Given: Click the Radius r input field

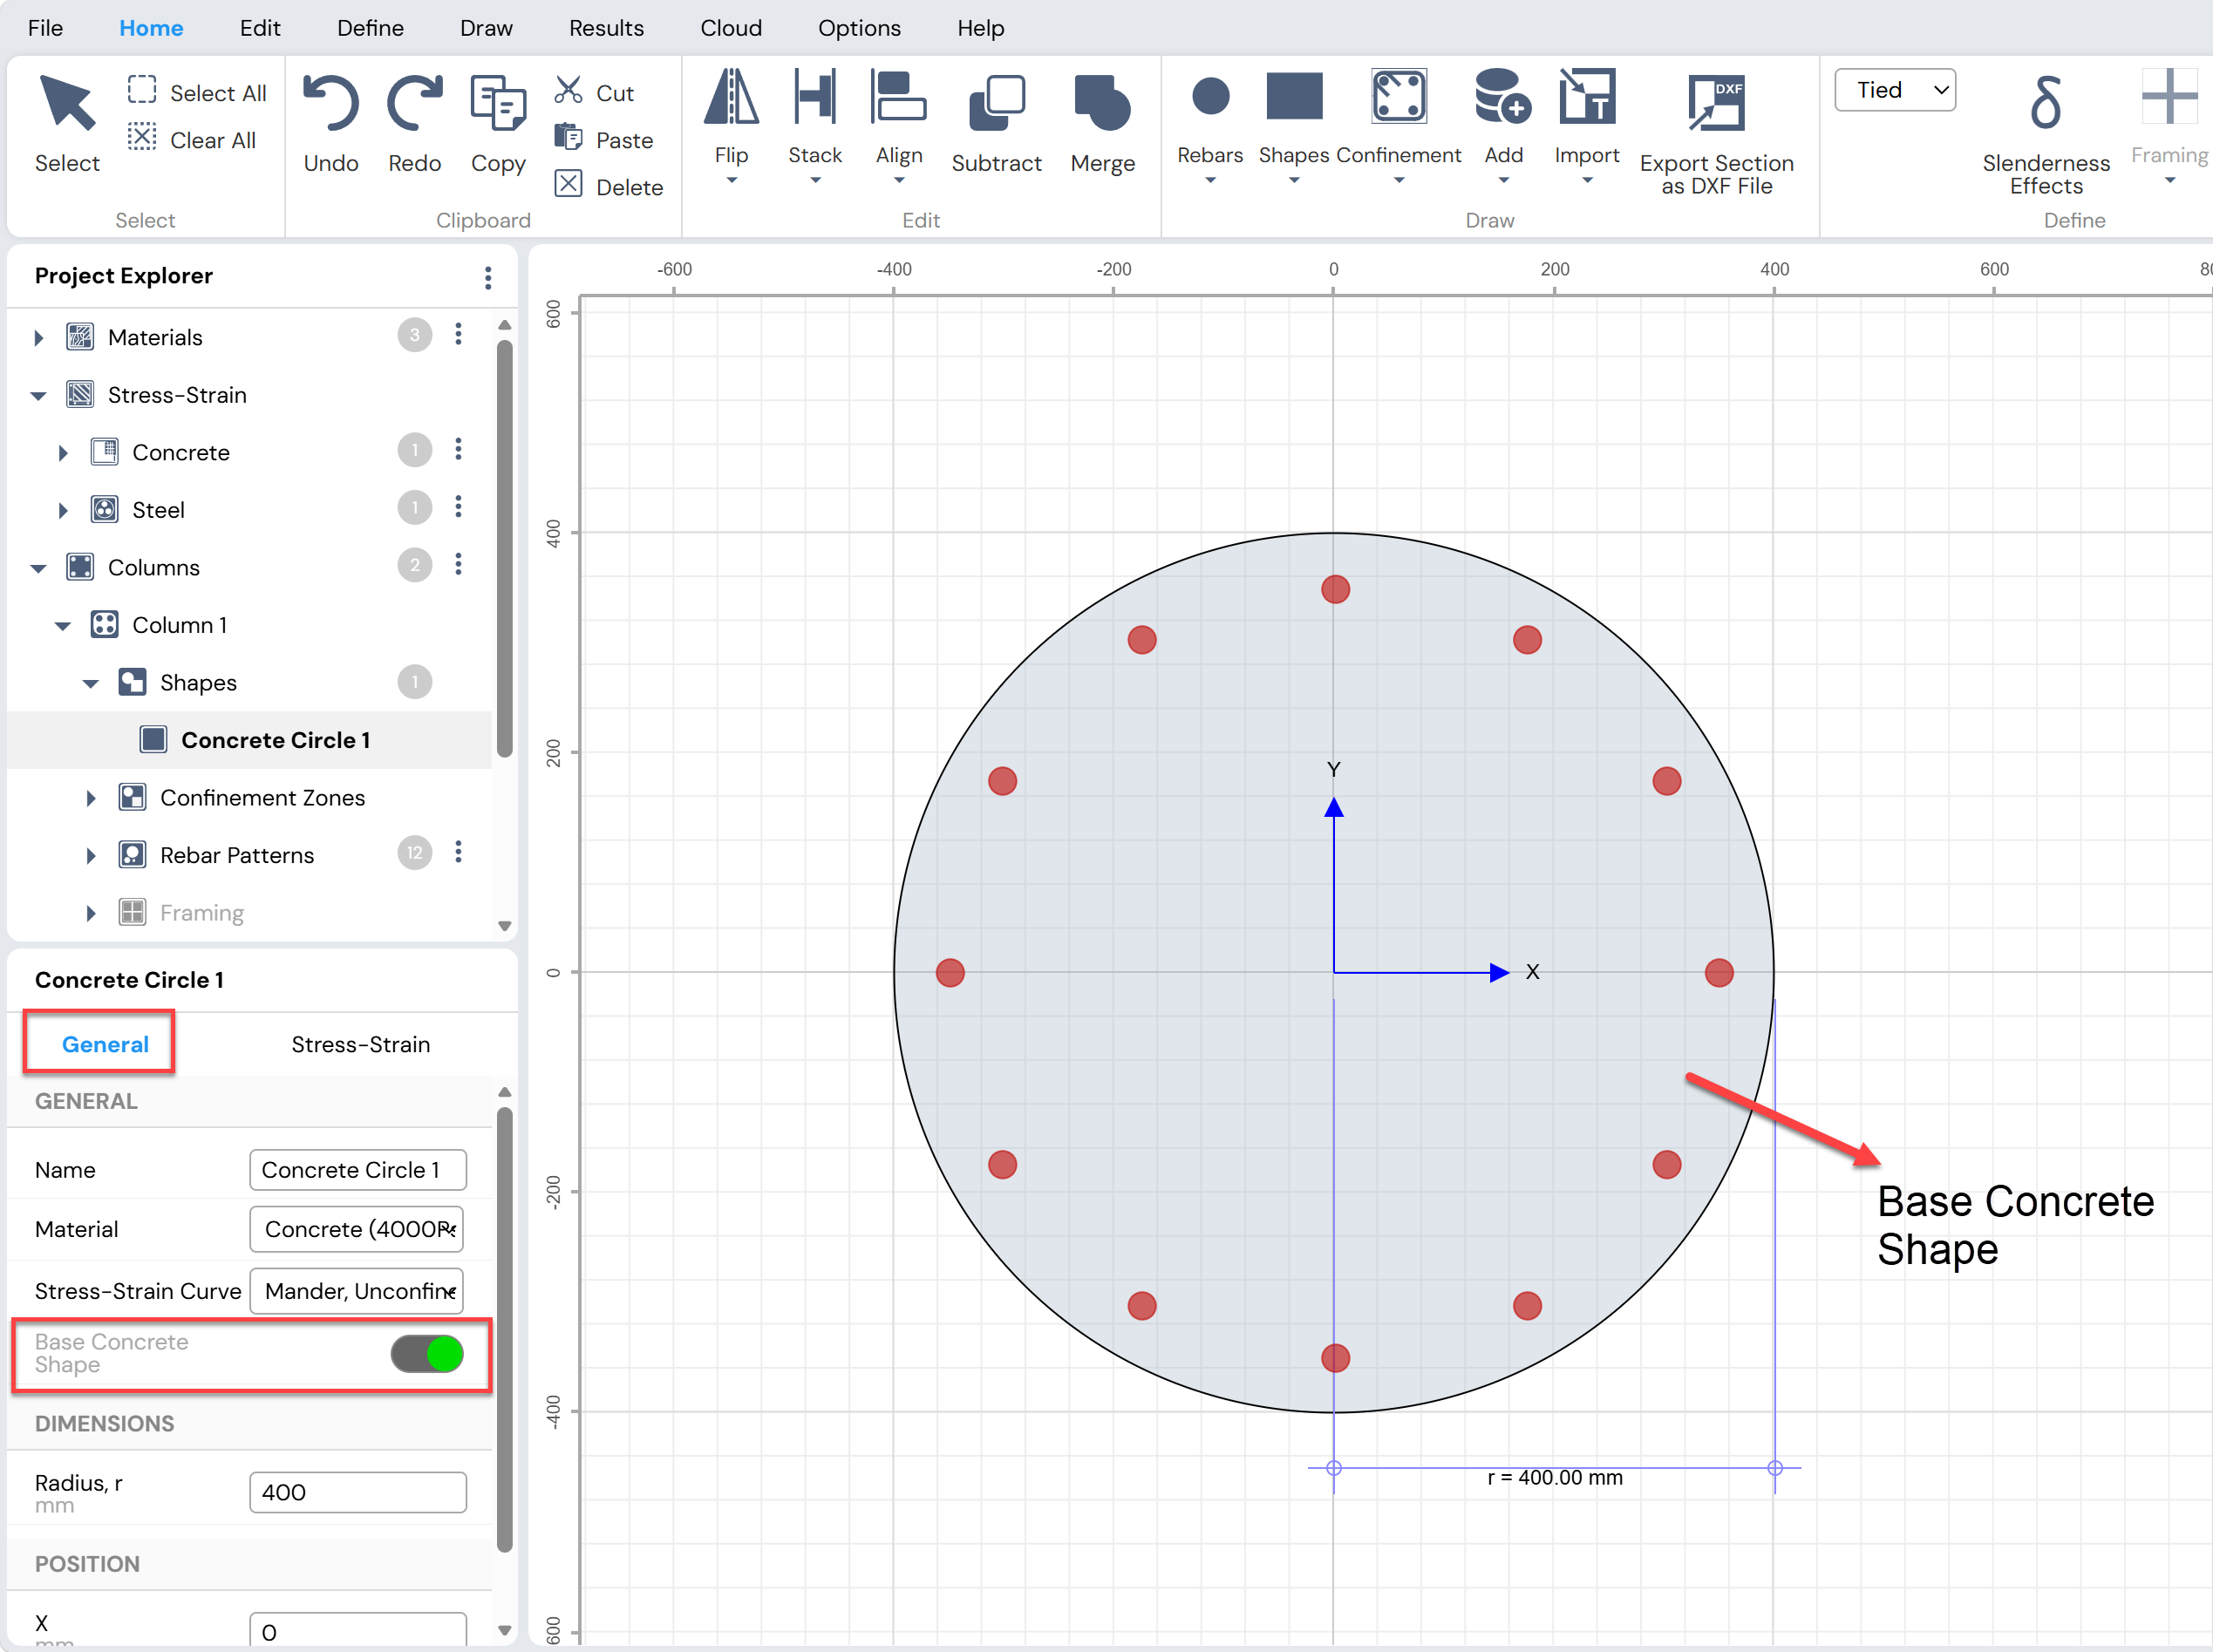Looking at the screenshot, I should click(x=358, y=1492).
